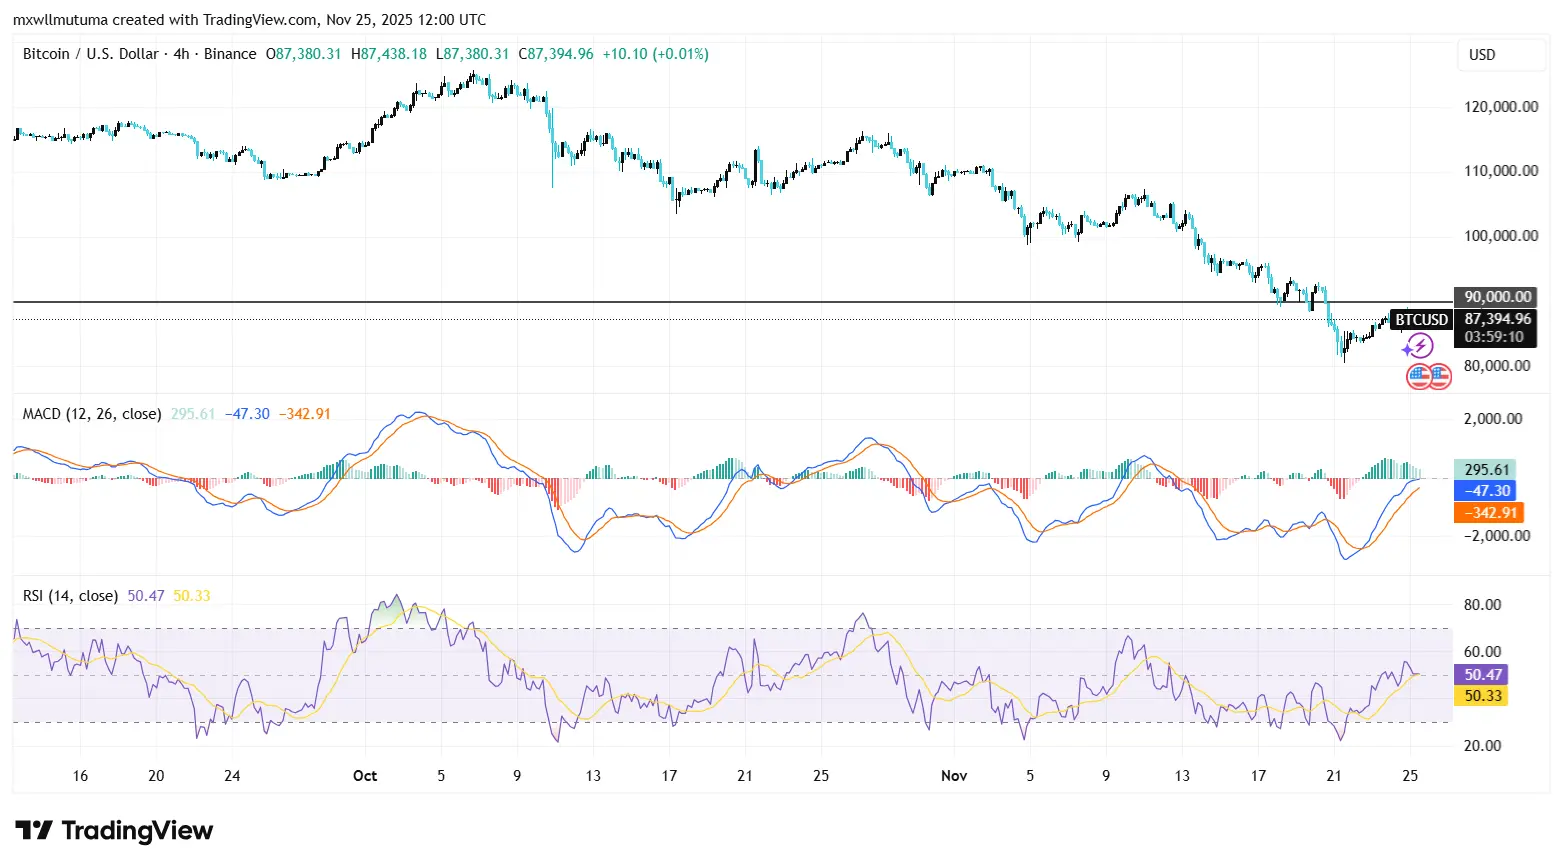Click the BTCUSD label on the price axis
Image resolution: width=1563 pixels, height=868 pixels.
tap(1421, 319)
